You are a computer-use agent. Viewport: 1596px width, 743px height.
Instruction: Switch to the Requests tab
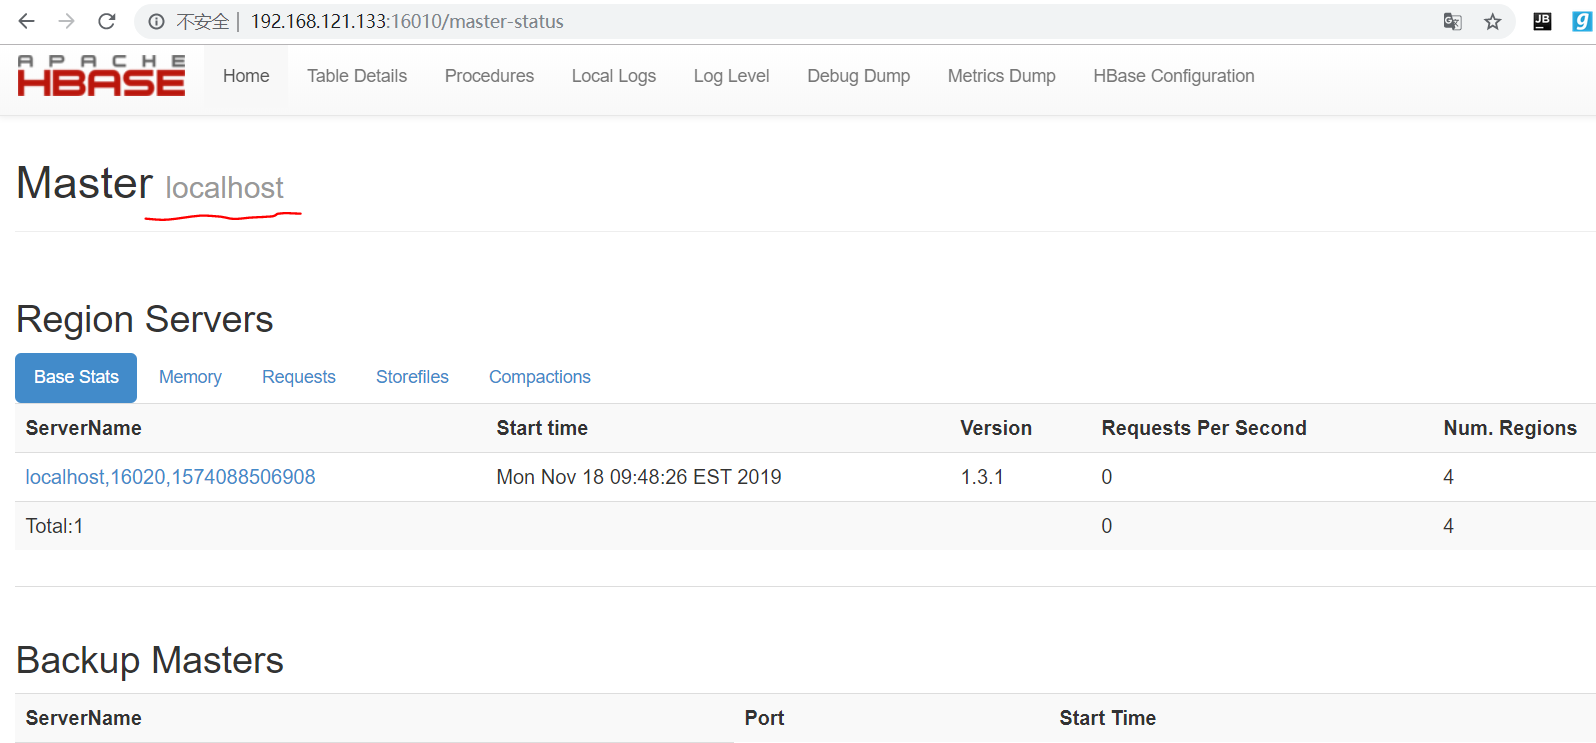(x=299, y=377)
